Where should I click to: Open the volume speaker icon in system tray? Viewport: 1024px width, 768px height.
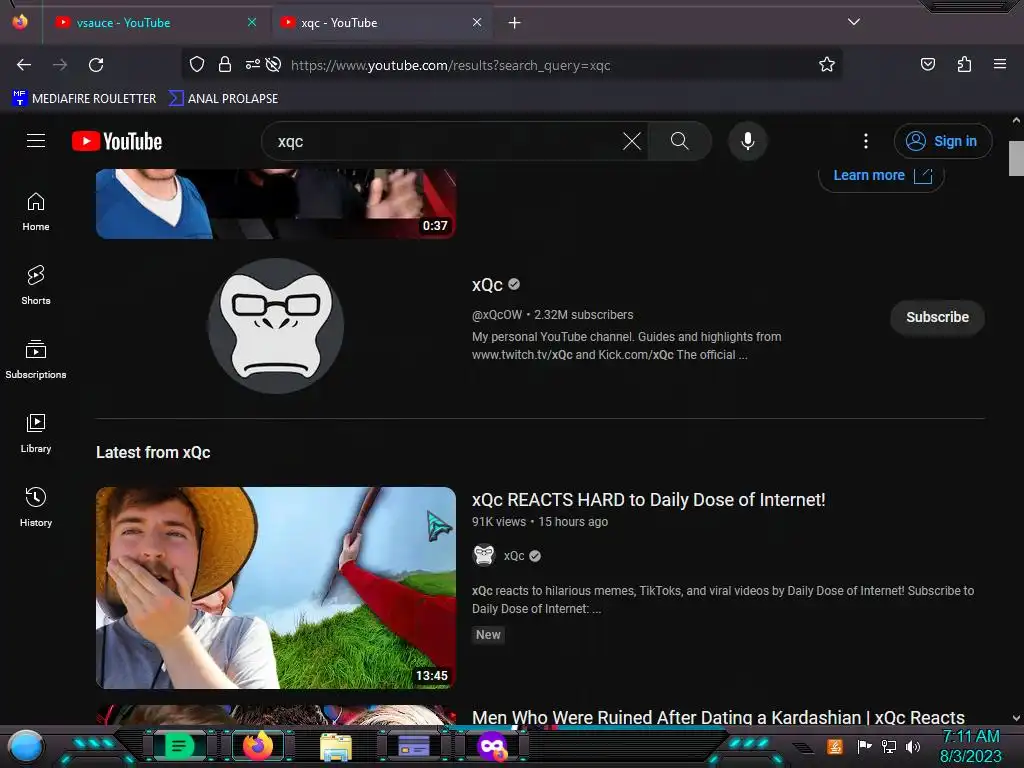pos(913,746)
